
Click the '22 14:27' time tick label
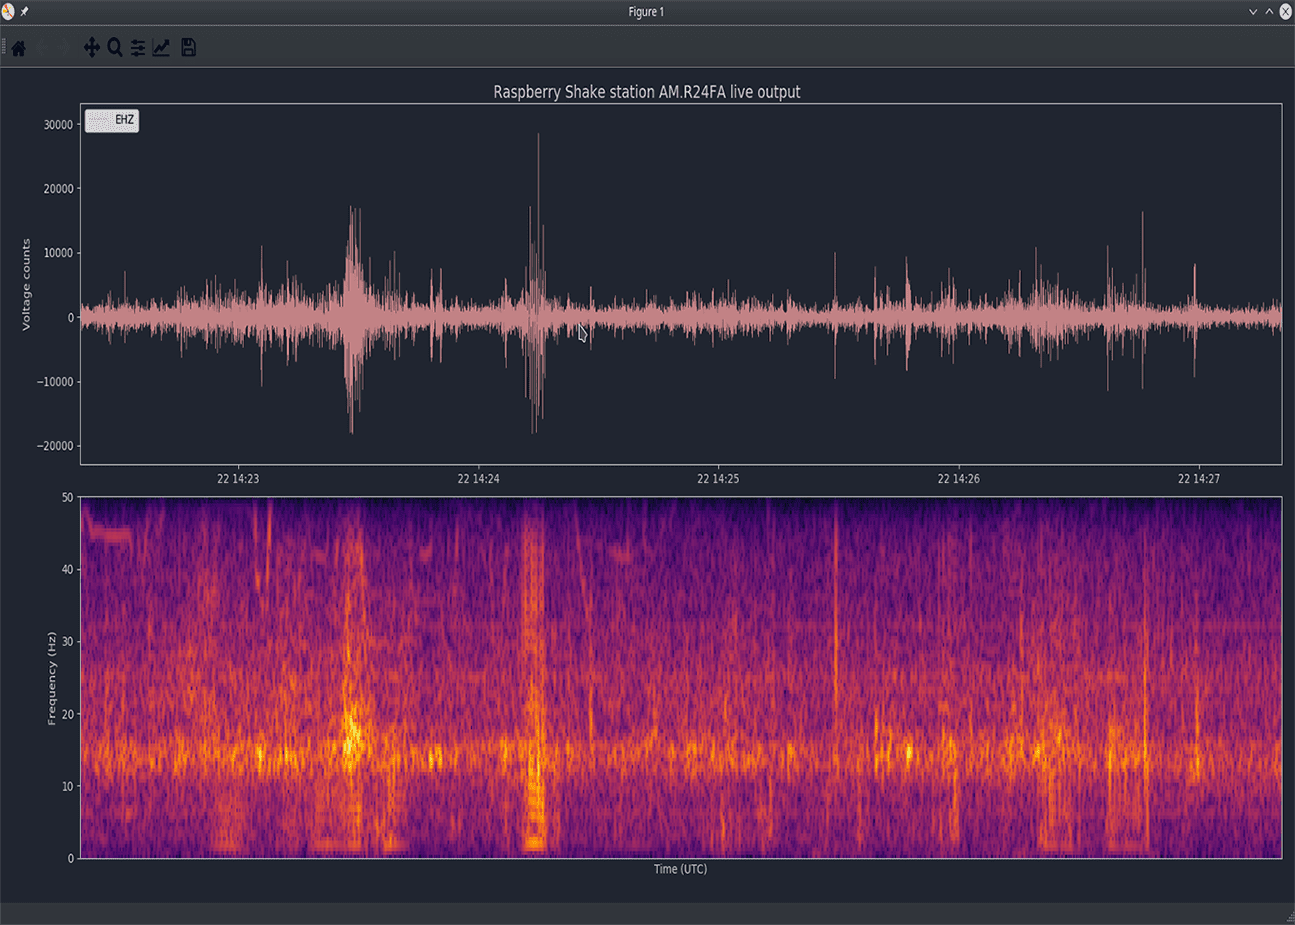tap(1199, 479)
